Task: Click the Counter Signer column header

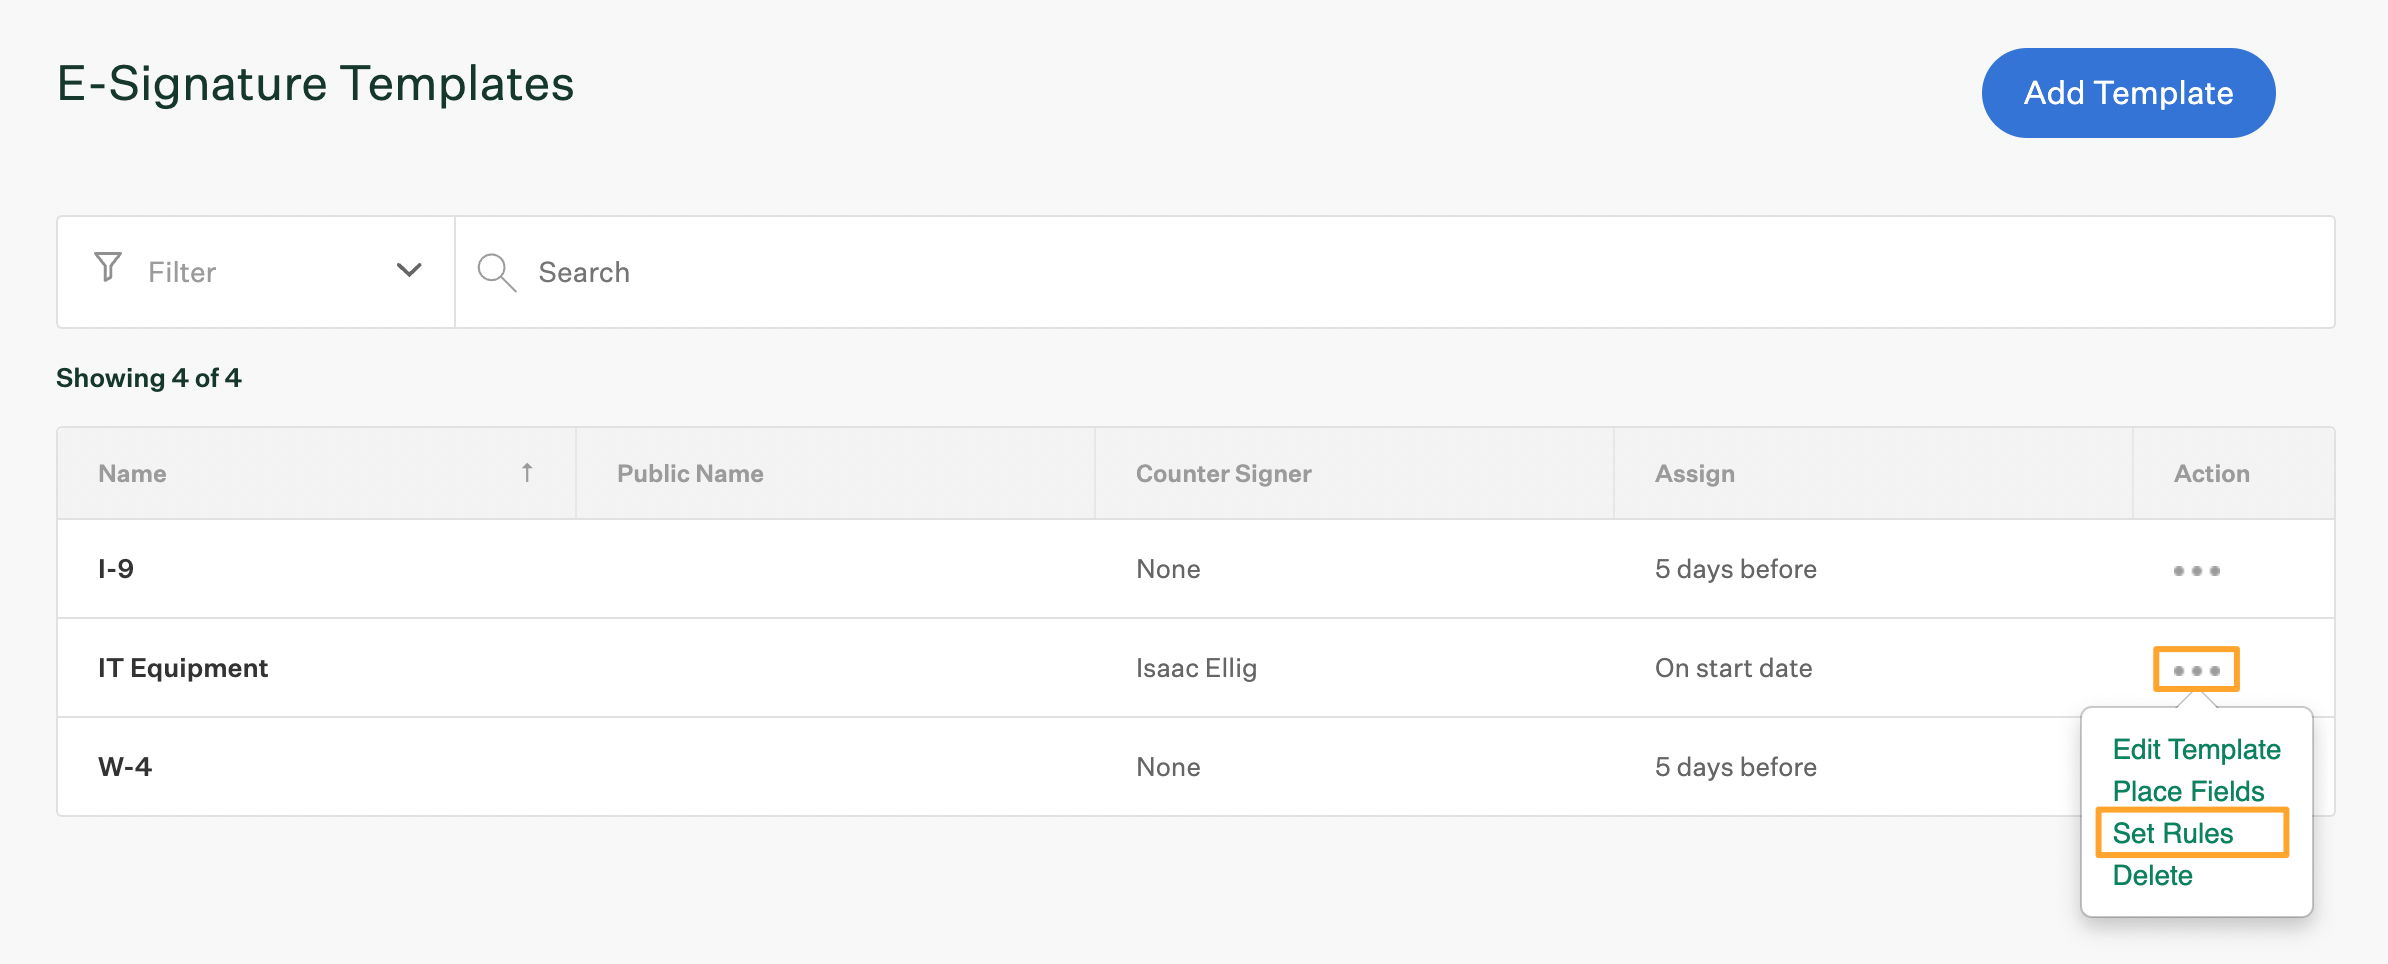Action: pos(1223,473)
